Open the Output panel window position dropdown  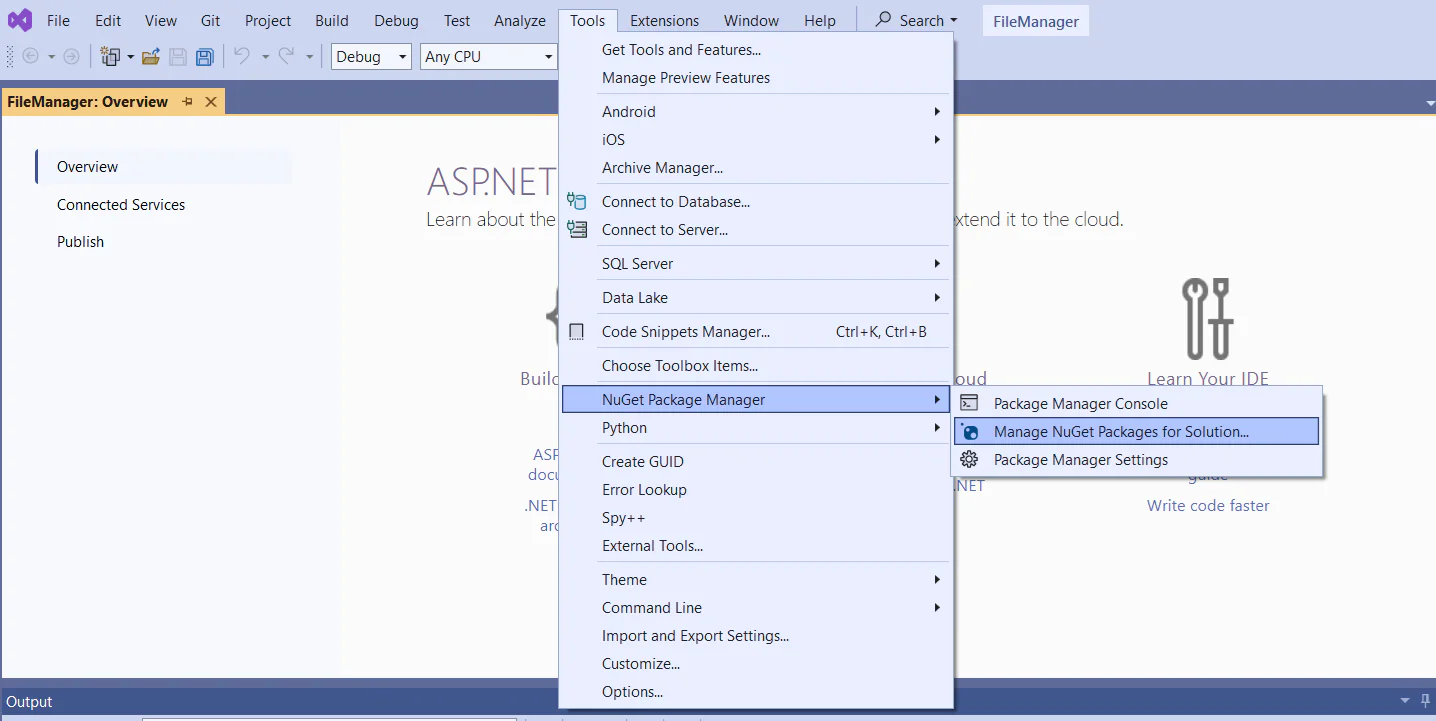point(1404,702)
